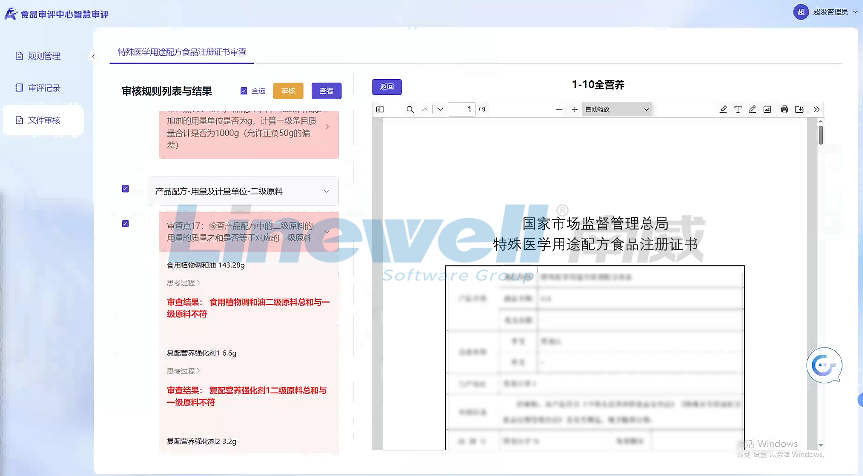This screenshot has height=476, width=863.
Task: Select the add text tool icon
Action: pyautogui.click(x=738, y=109)
